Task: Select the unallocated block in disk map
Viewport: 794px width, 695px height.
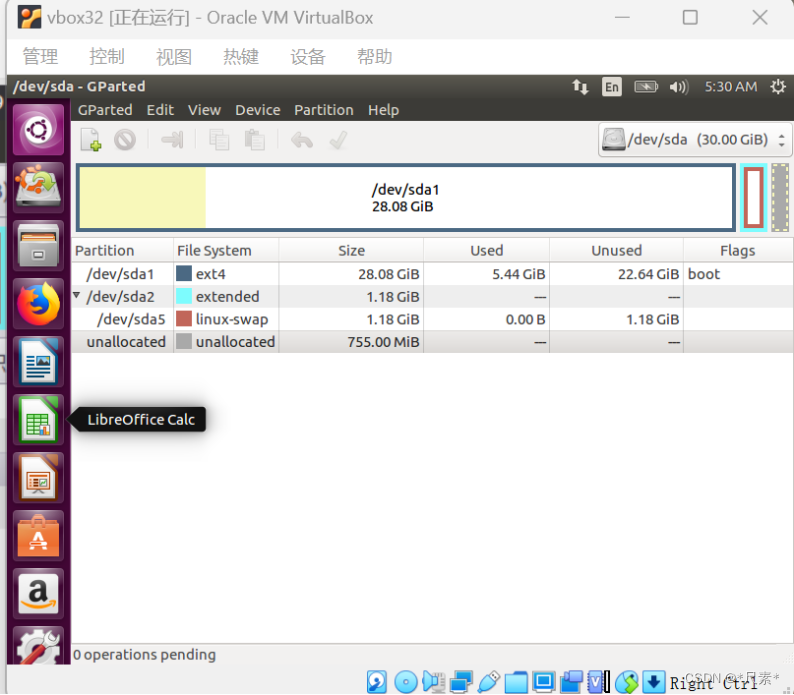Action: tap(780, 198)
